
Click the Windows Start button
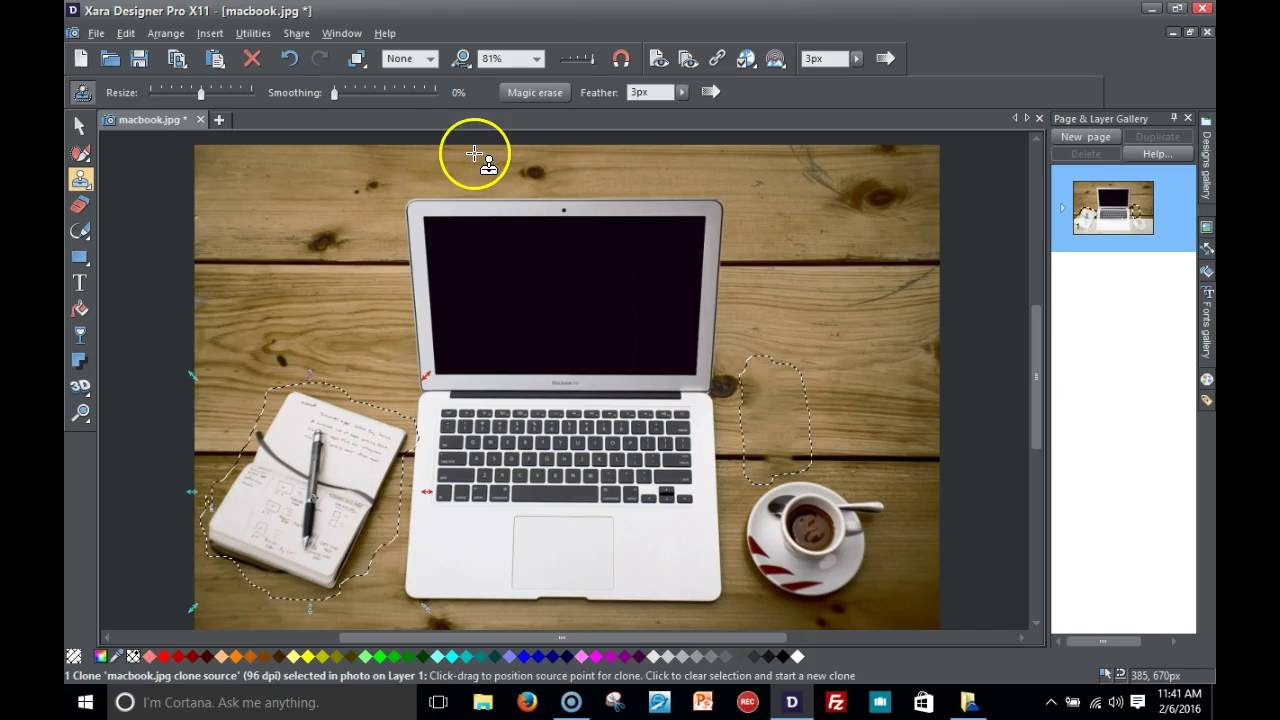tap(86, 702)
